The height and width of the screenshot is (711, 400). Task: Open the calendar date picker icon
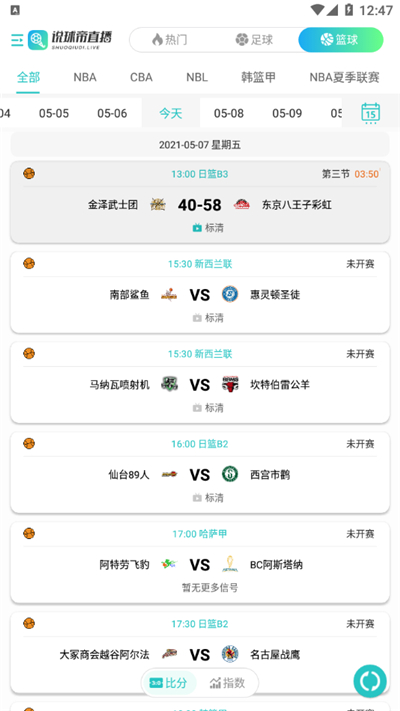371,112
